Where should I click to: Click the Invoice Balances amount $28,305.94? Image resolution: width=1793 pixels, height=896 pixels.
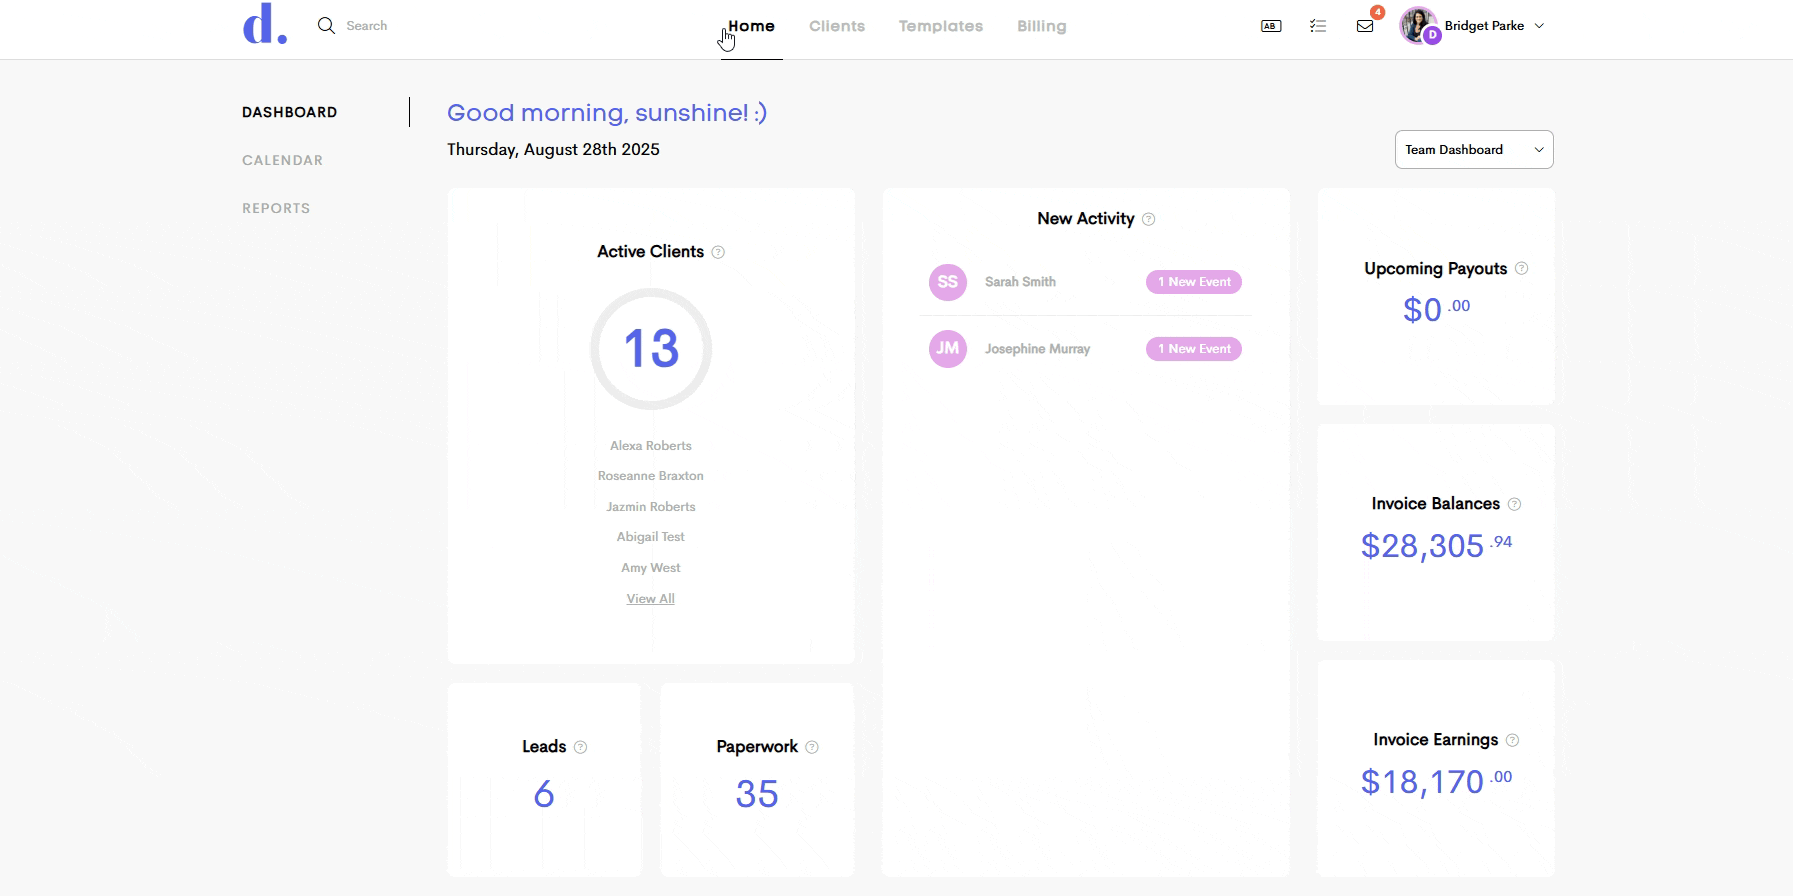click(x=1436, y=545)
